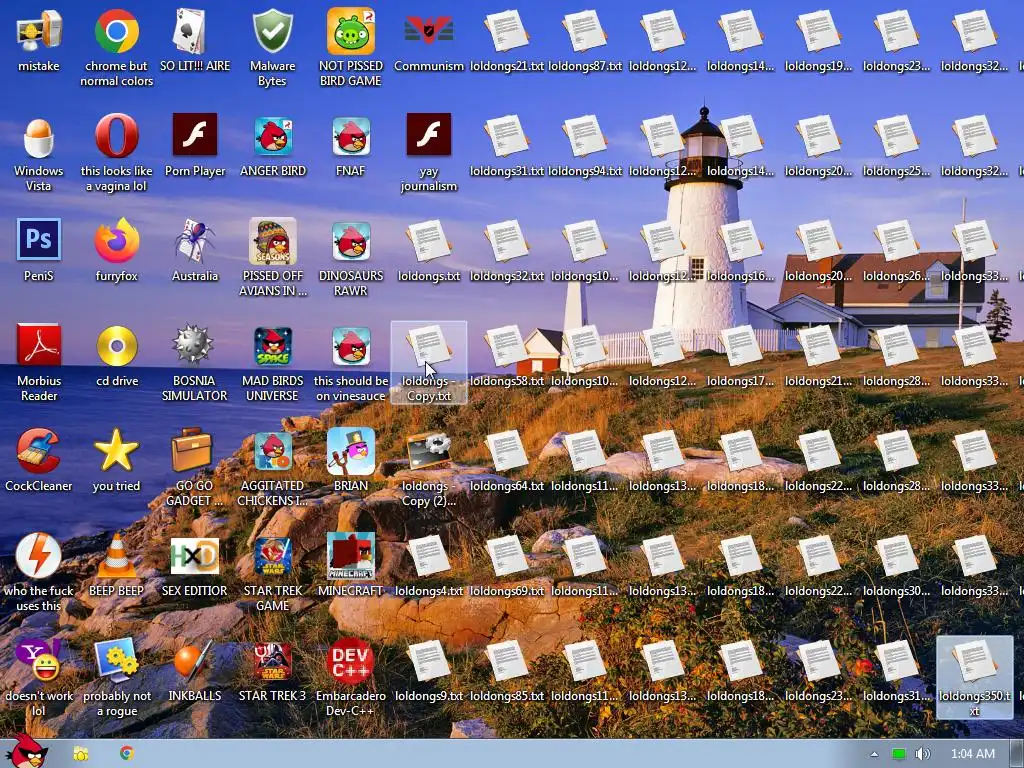Select file loldongs69.txt

click(507, 556)
